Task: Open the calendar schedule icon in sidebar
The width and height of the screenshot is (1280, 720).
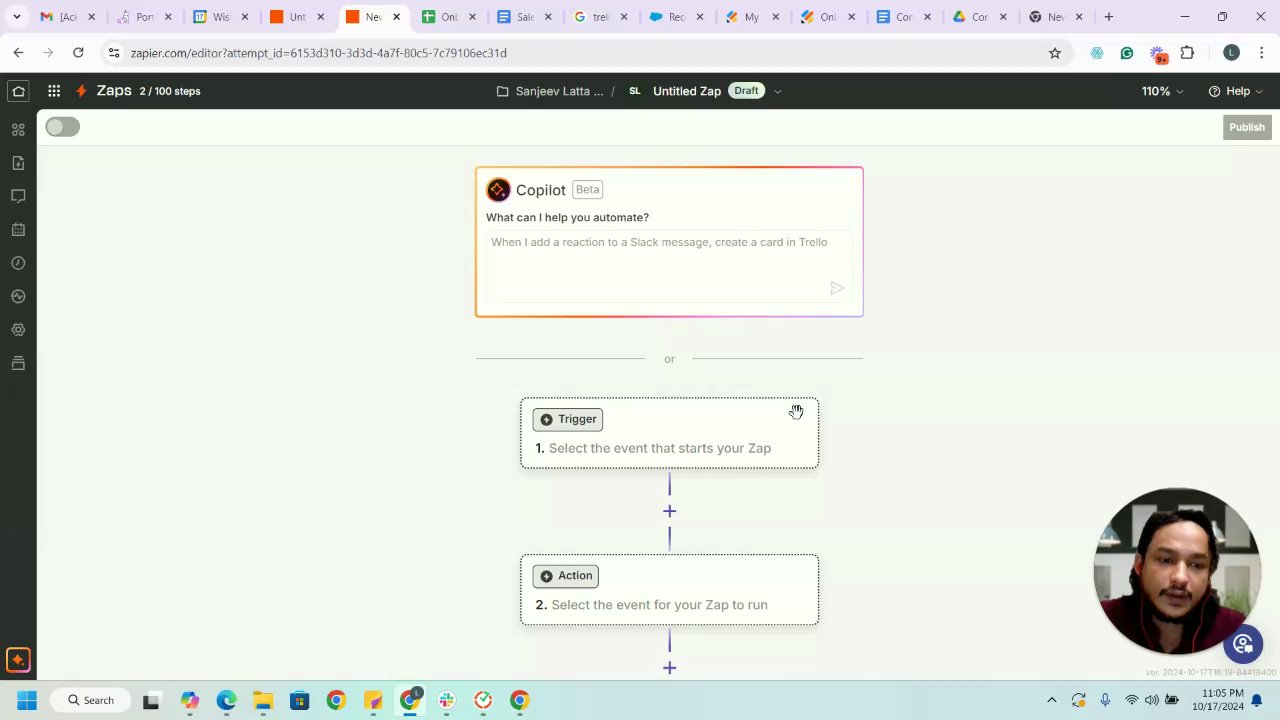Action: [18, 230]
